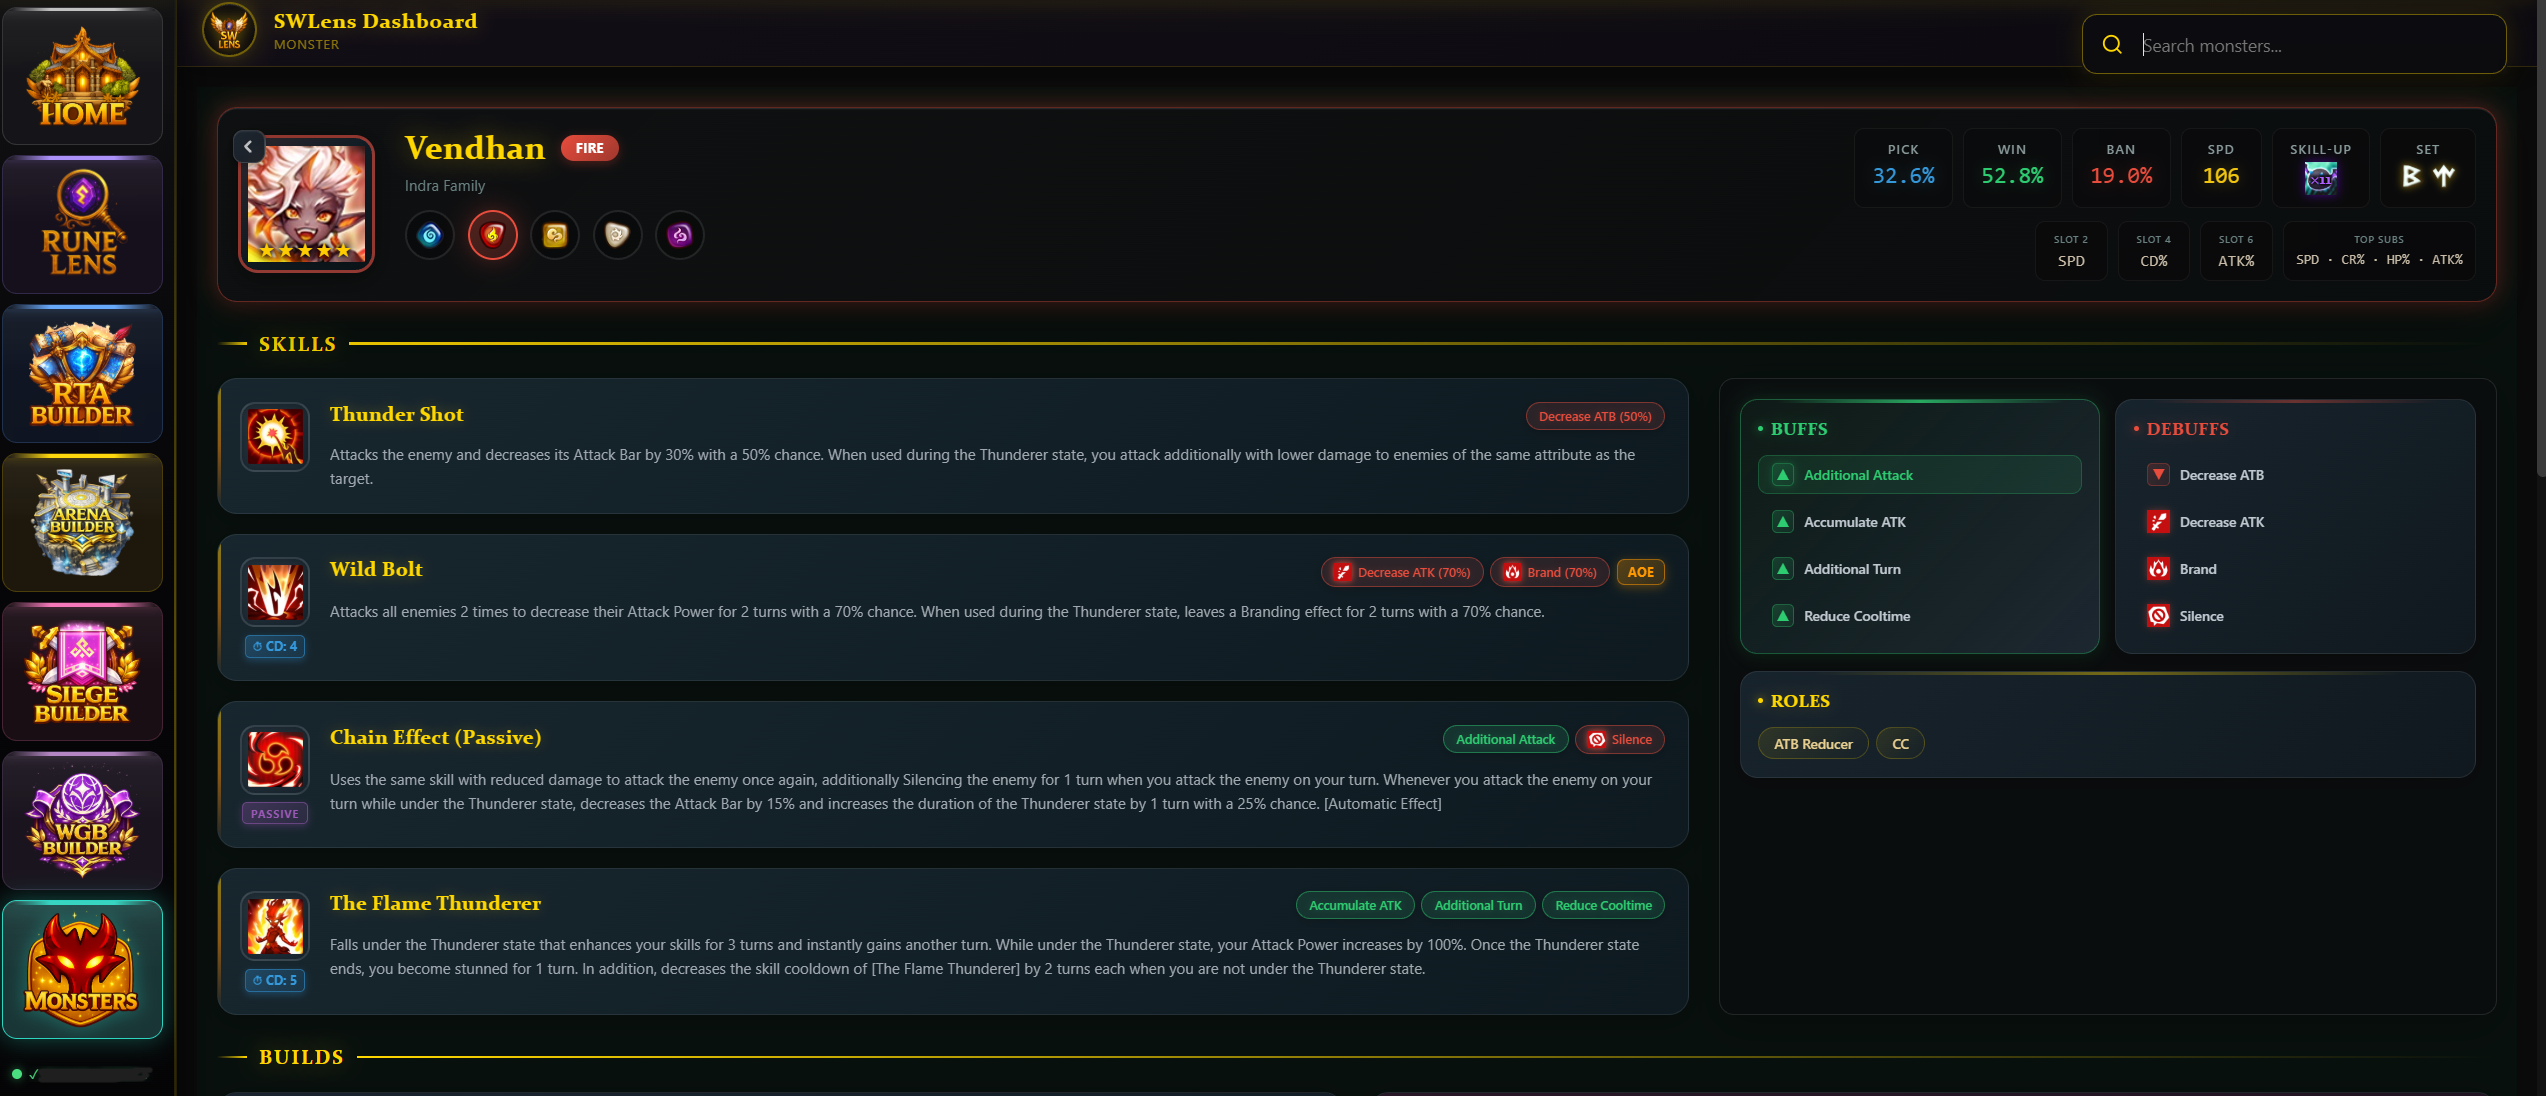Open the Monsters section in the sidebar

click(x=83, y=969)
